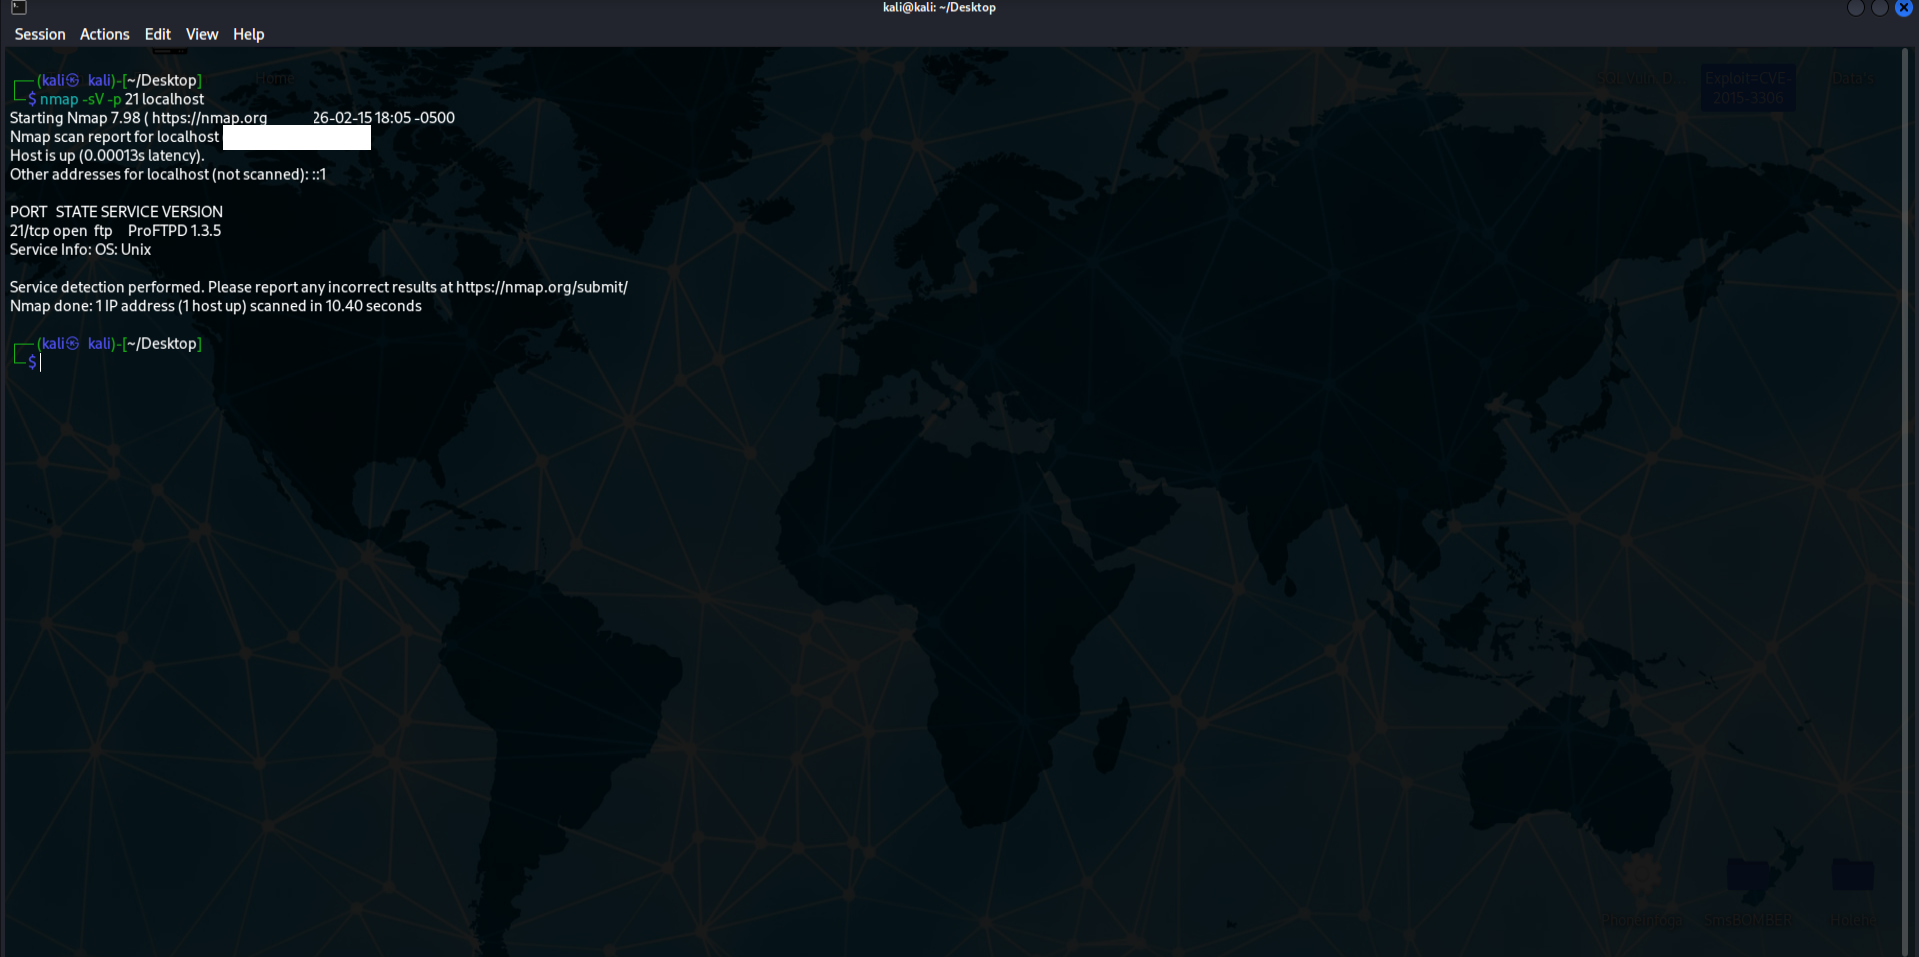Screen dimensions: 1919x957
Task: Click the window title "kali@kali: ~/Desktop"
Action: [x=939, y=8]
